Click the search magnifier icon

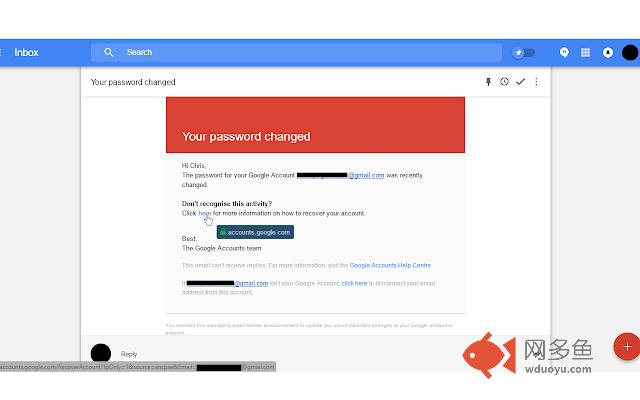click(109, 52)
